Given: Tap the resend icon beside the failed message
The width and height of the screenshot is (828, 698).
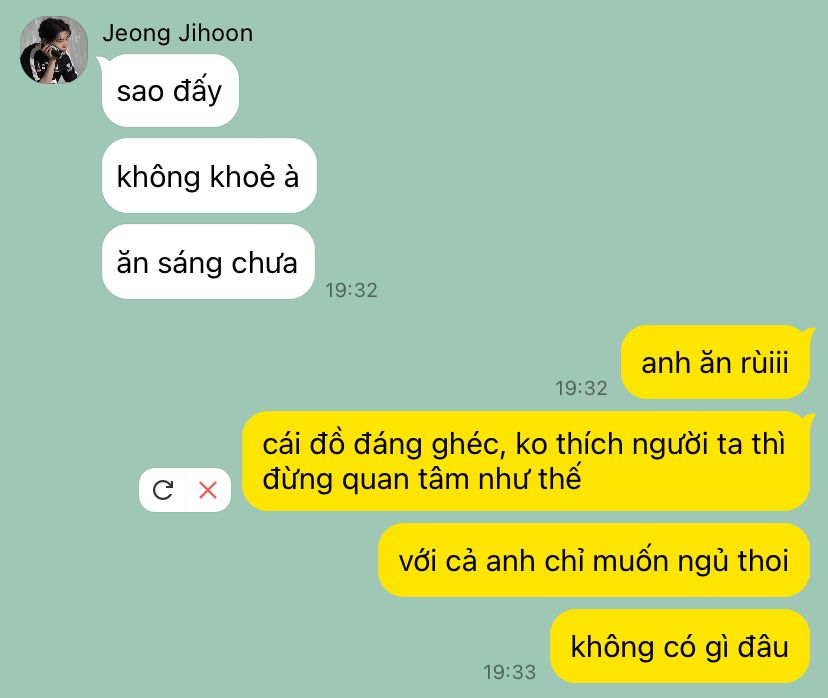Looking at the screenshot, I should coord(163,490).
